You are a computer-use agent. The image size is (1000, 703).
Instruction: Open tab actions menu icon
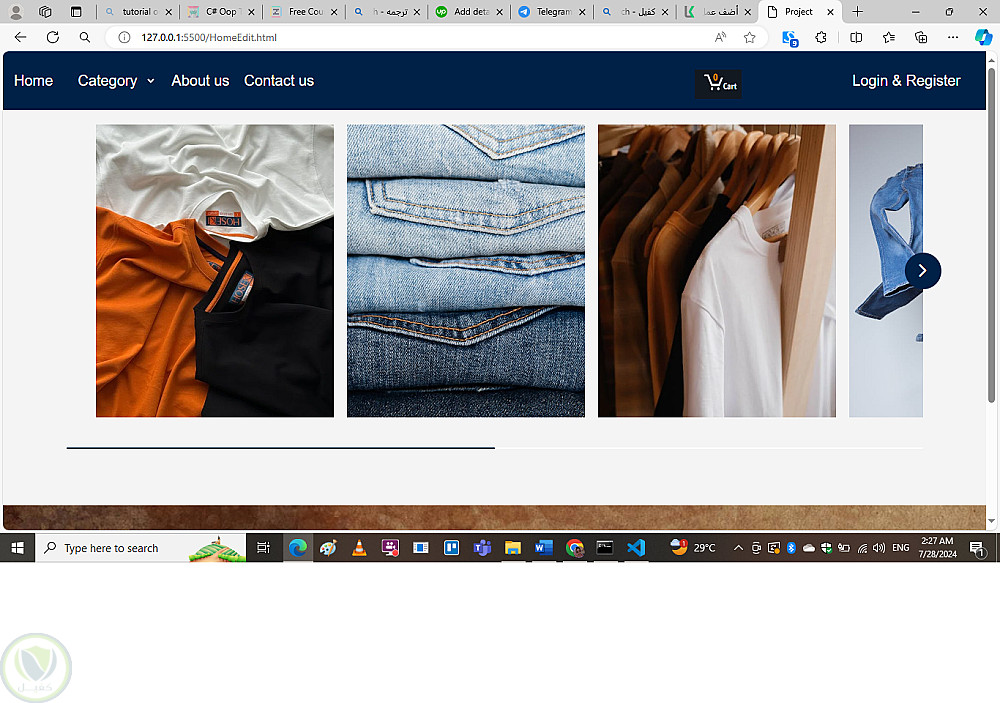[x=76, y=11]
